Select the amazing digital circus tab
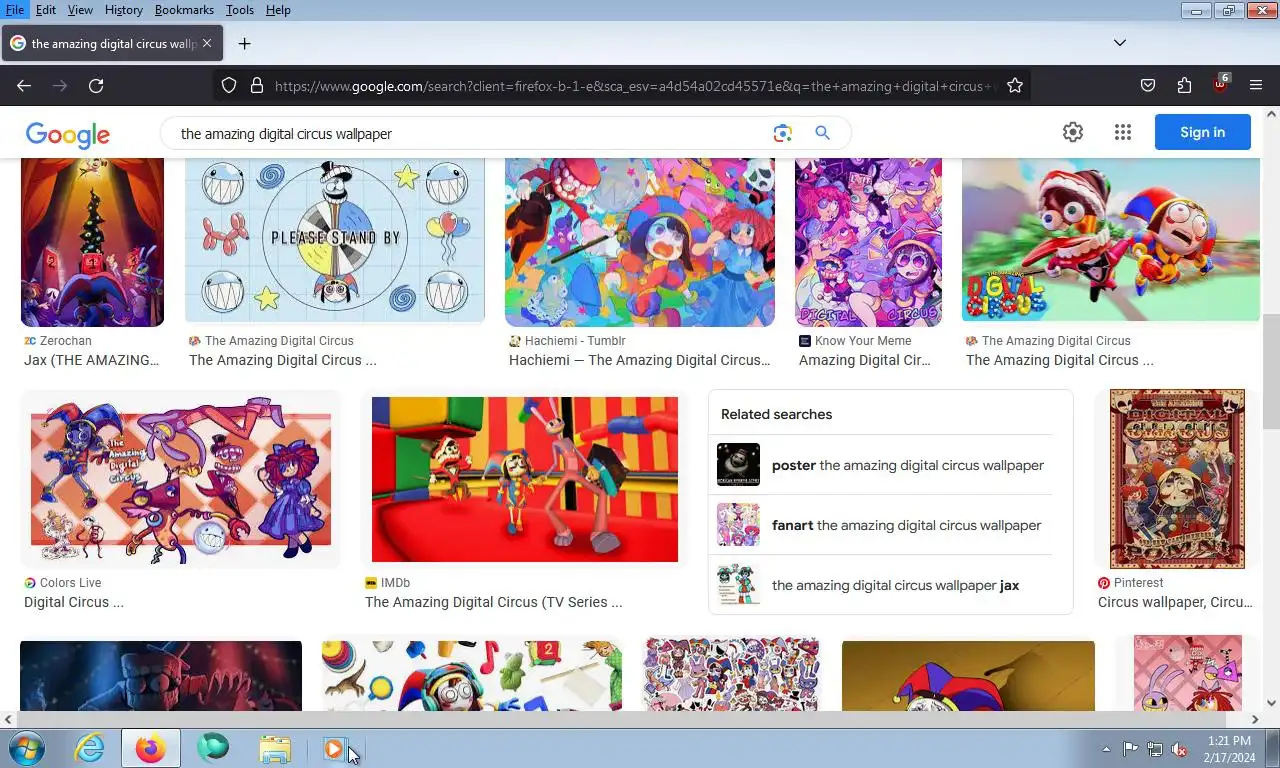Screen dimensions: 1280x768 tap(111, 43)
